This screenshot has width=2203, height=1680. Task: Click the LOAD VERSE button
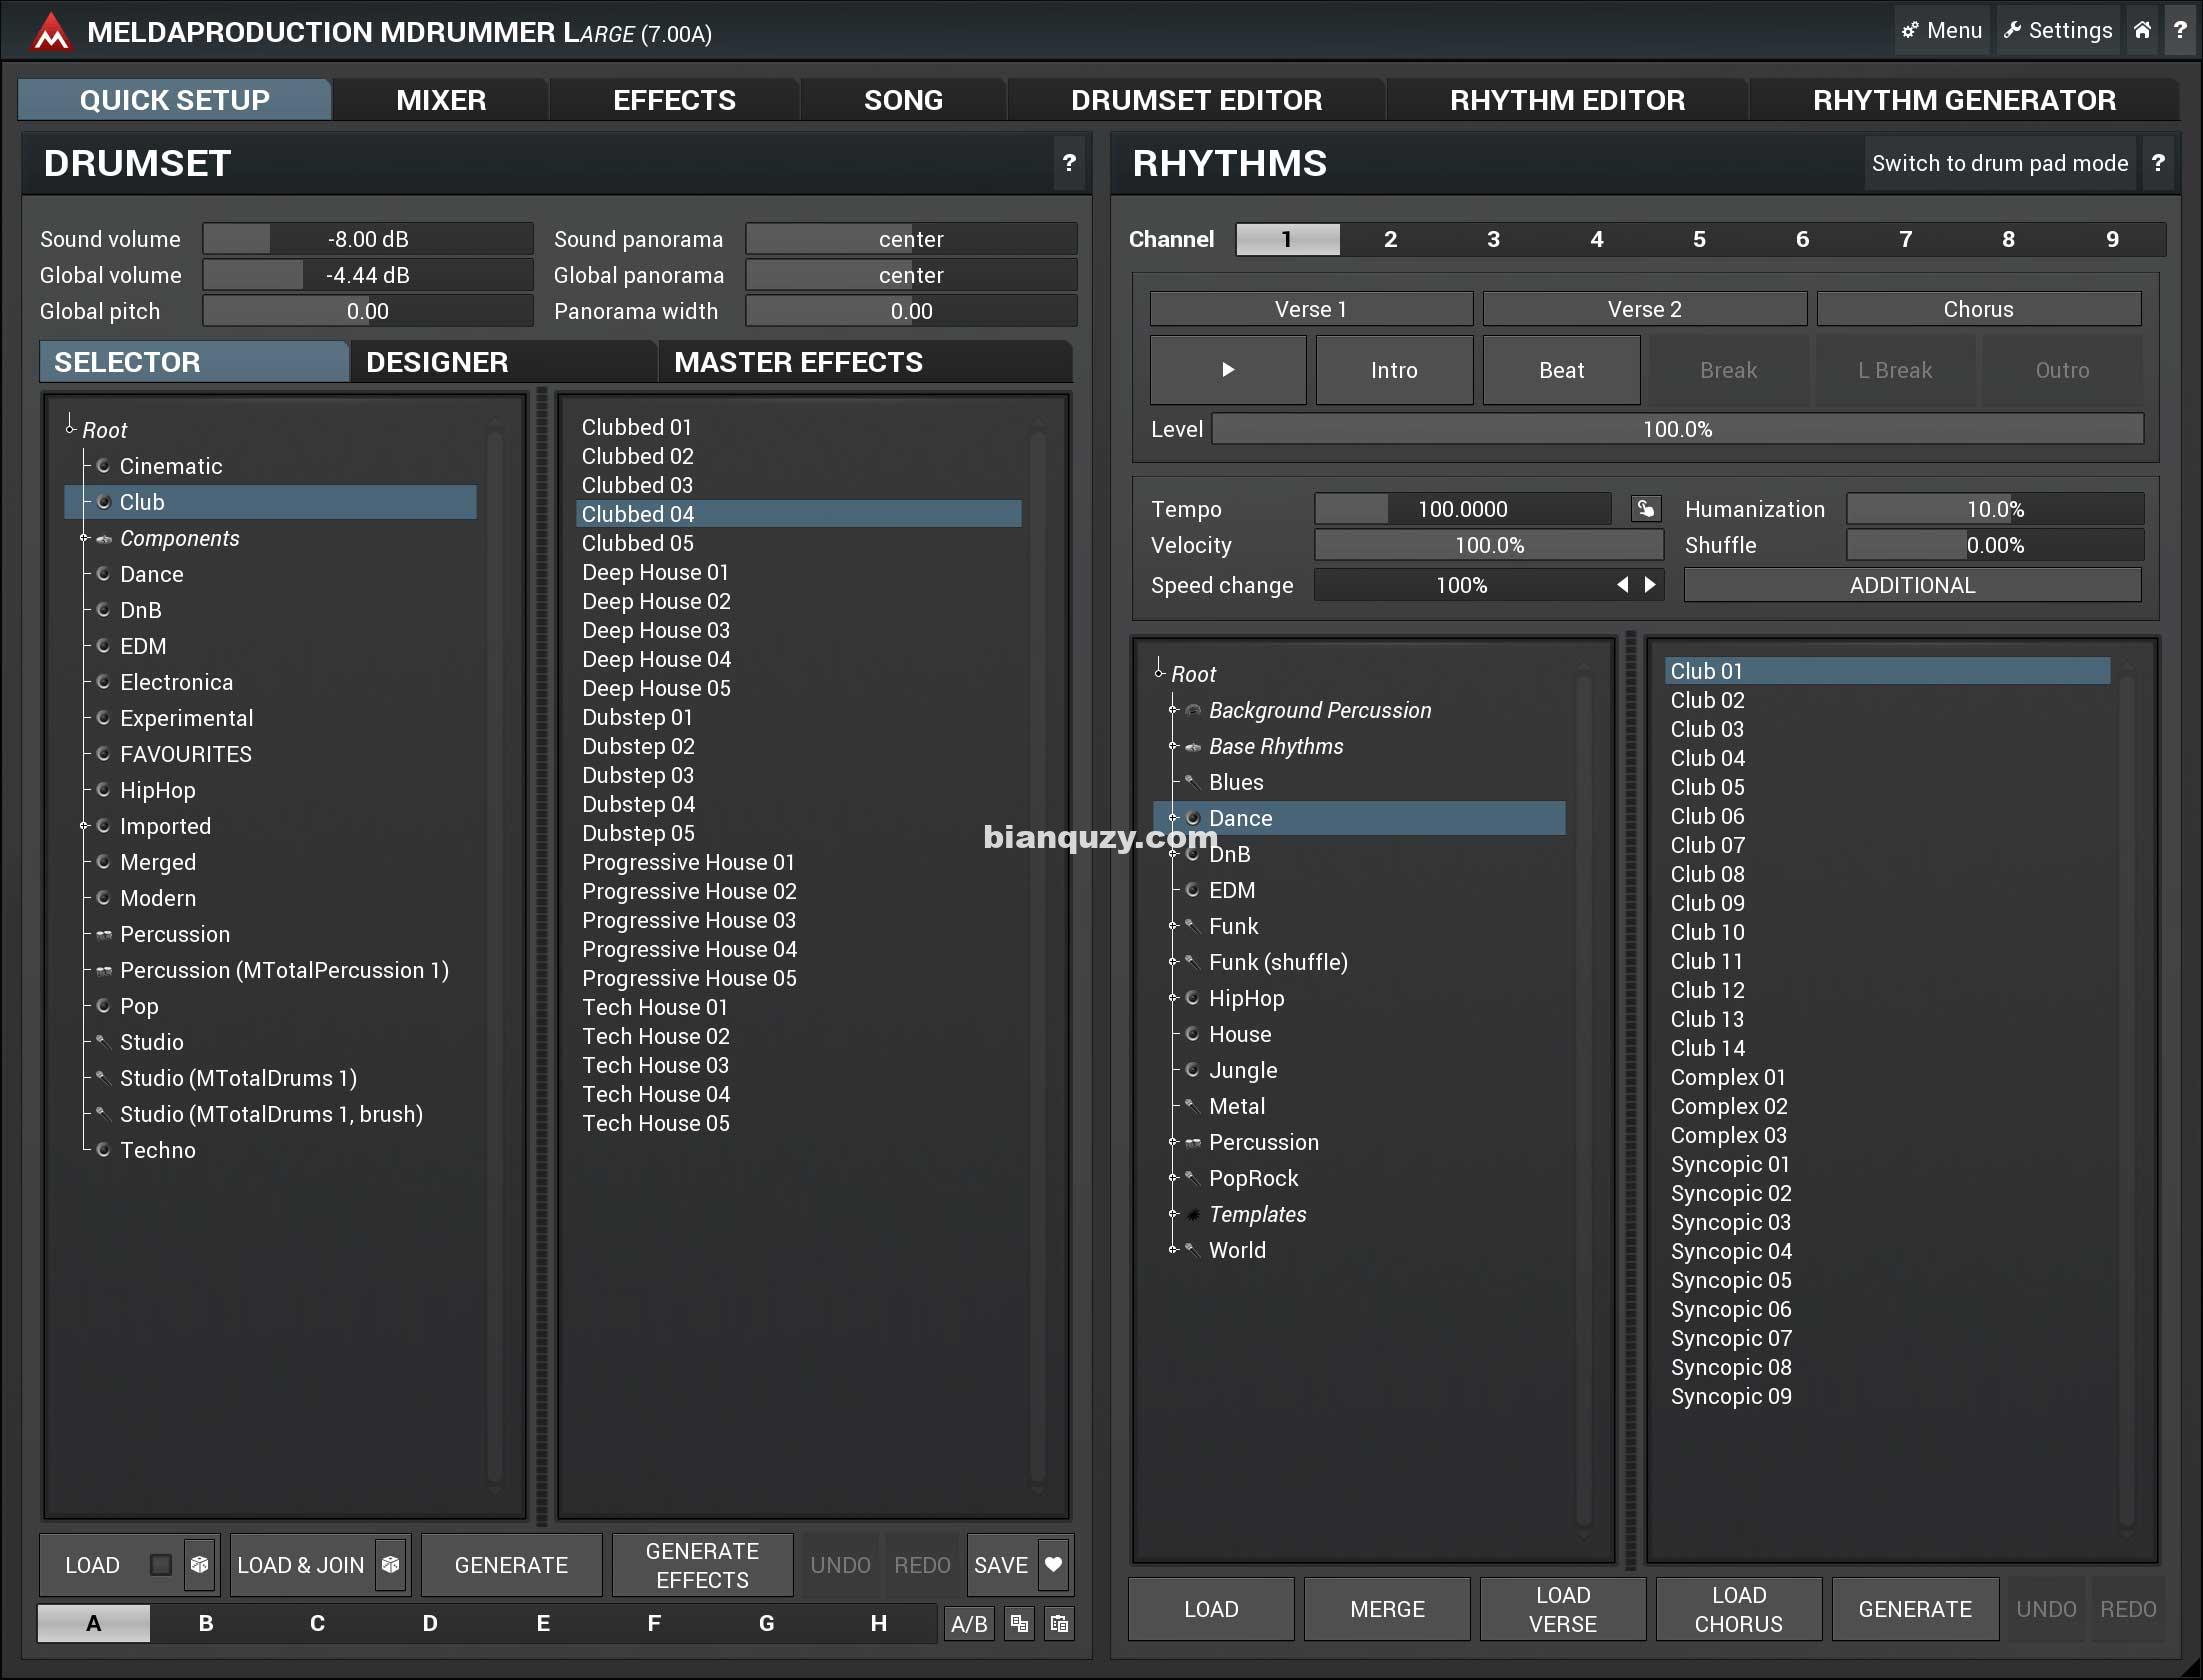click(x=1563, y=1609)
